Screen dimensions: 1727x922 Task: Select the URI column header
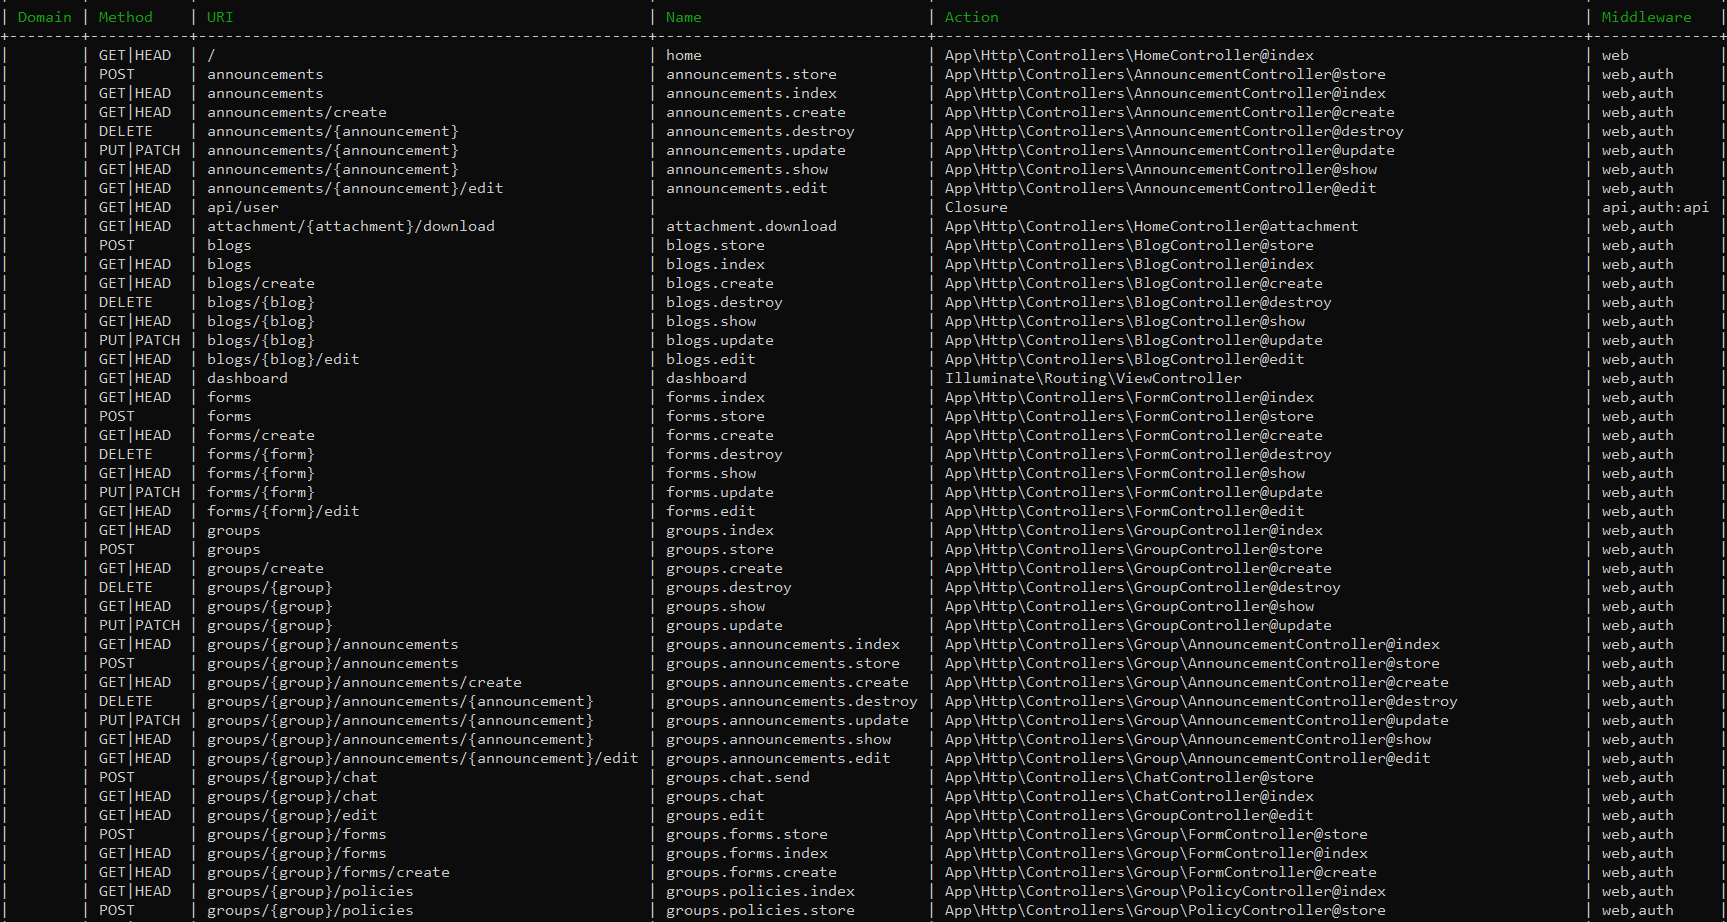click(x=218, y=17)
